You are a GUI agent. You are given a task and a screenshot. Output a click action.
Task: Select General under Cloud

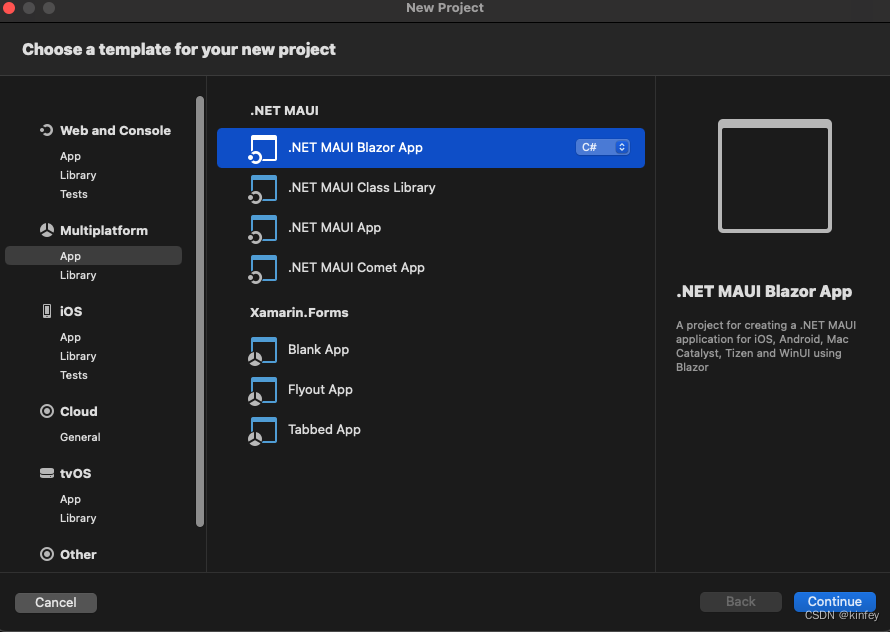[x=80, y=437]
